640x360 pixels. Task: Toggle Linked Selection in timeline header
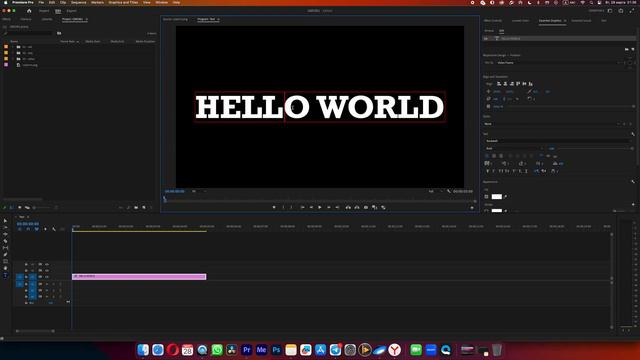pyautogui.click(x=37, y=229)
